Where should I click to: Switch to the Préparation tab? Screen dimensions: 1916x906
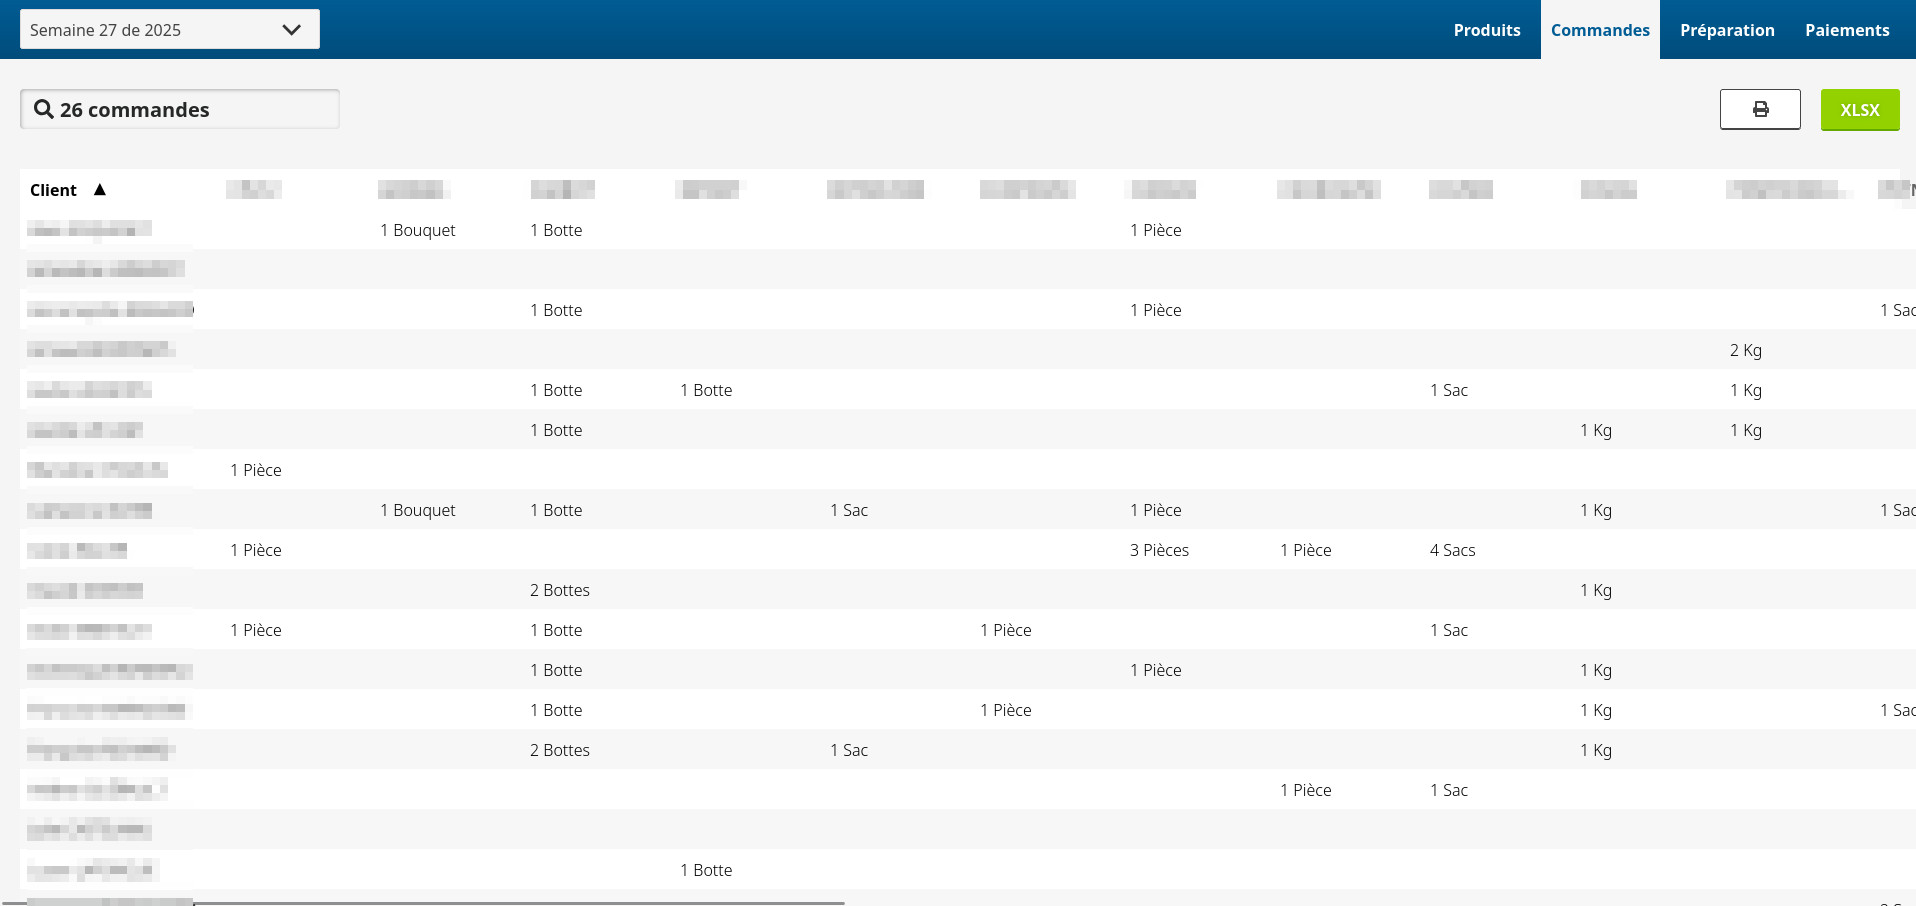[1726, 30]
